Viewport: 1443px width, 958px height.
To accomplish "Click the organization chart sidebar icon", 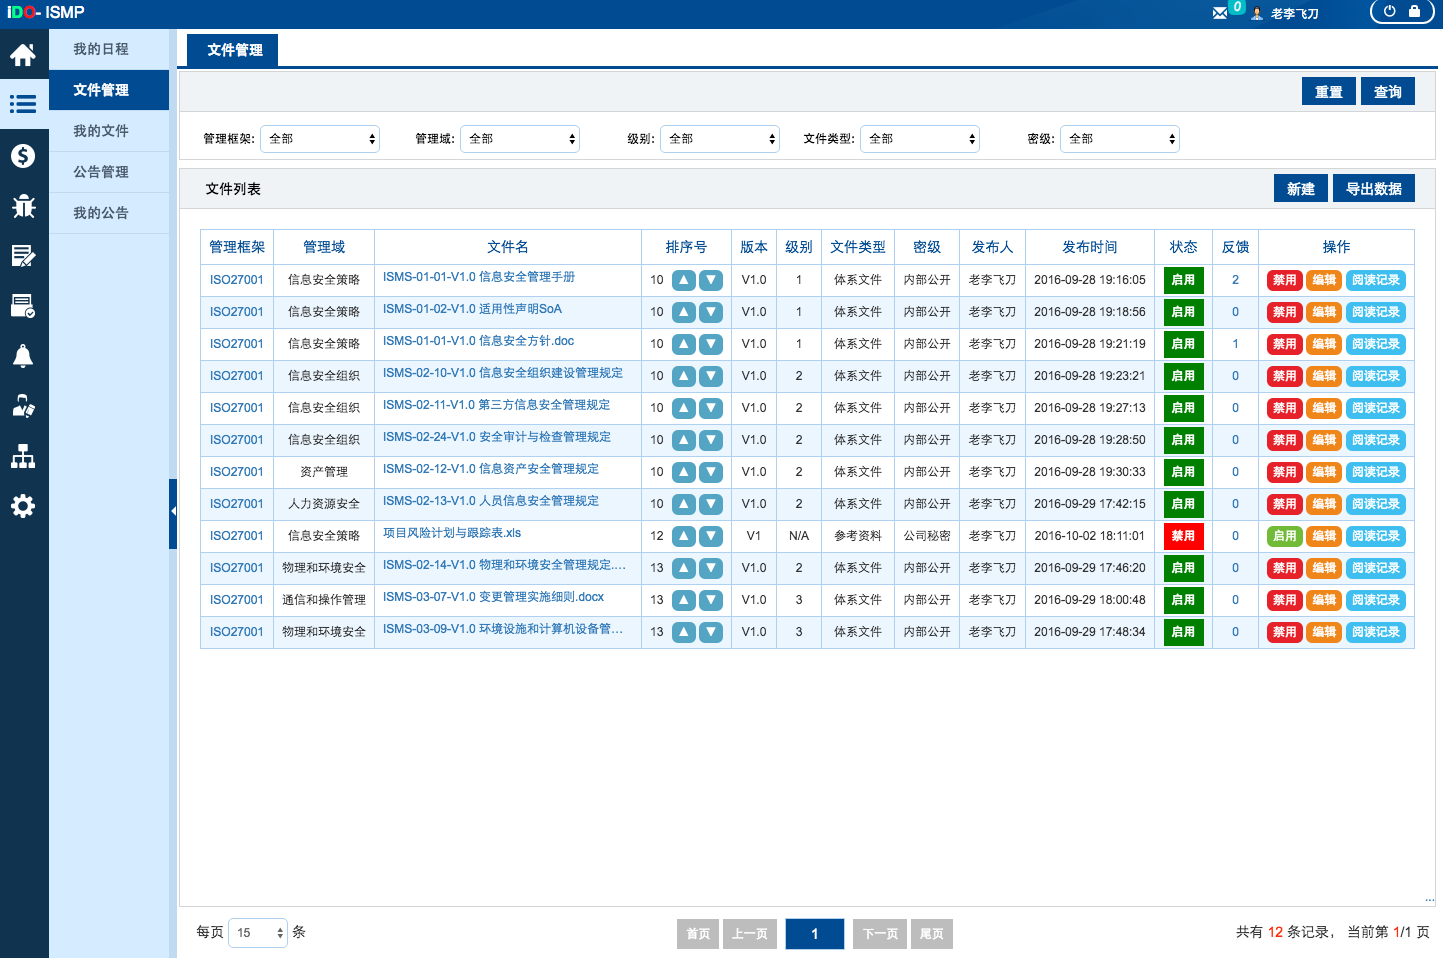I will click(23, 457).
